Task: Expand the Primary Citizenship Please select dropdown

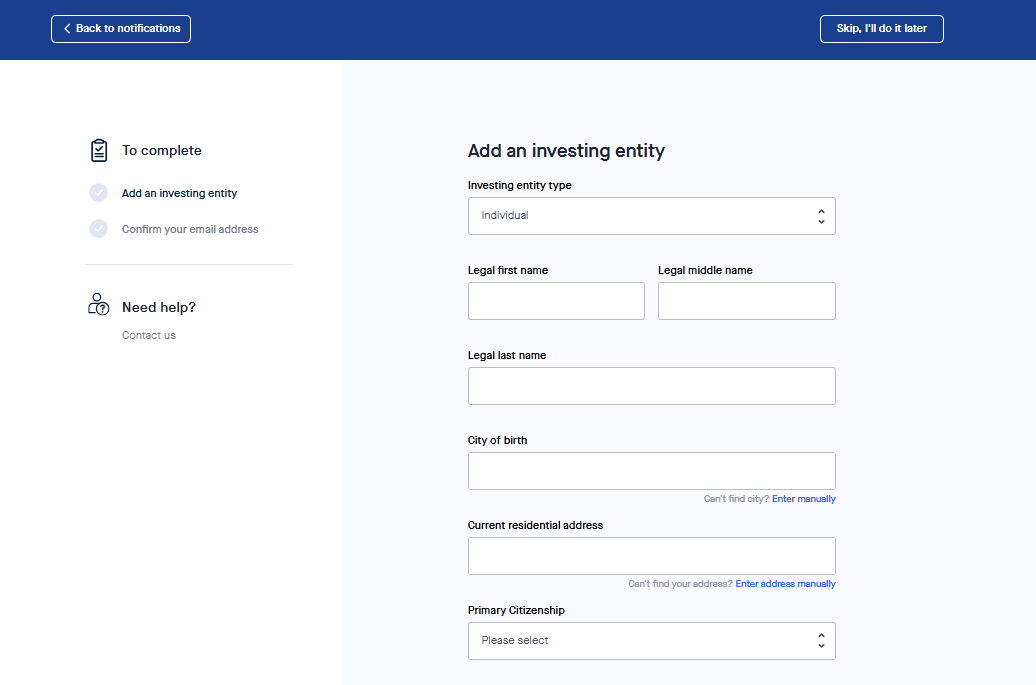Action: click(650, 641)
